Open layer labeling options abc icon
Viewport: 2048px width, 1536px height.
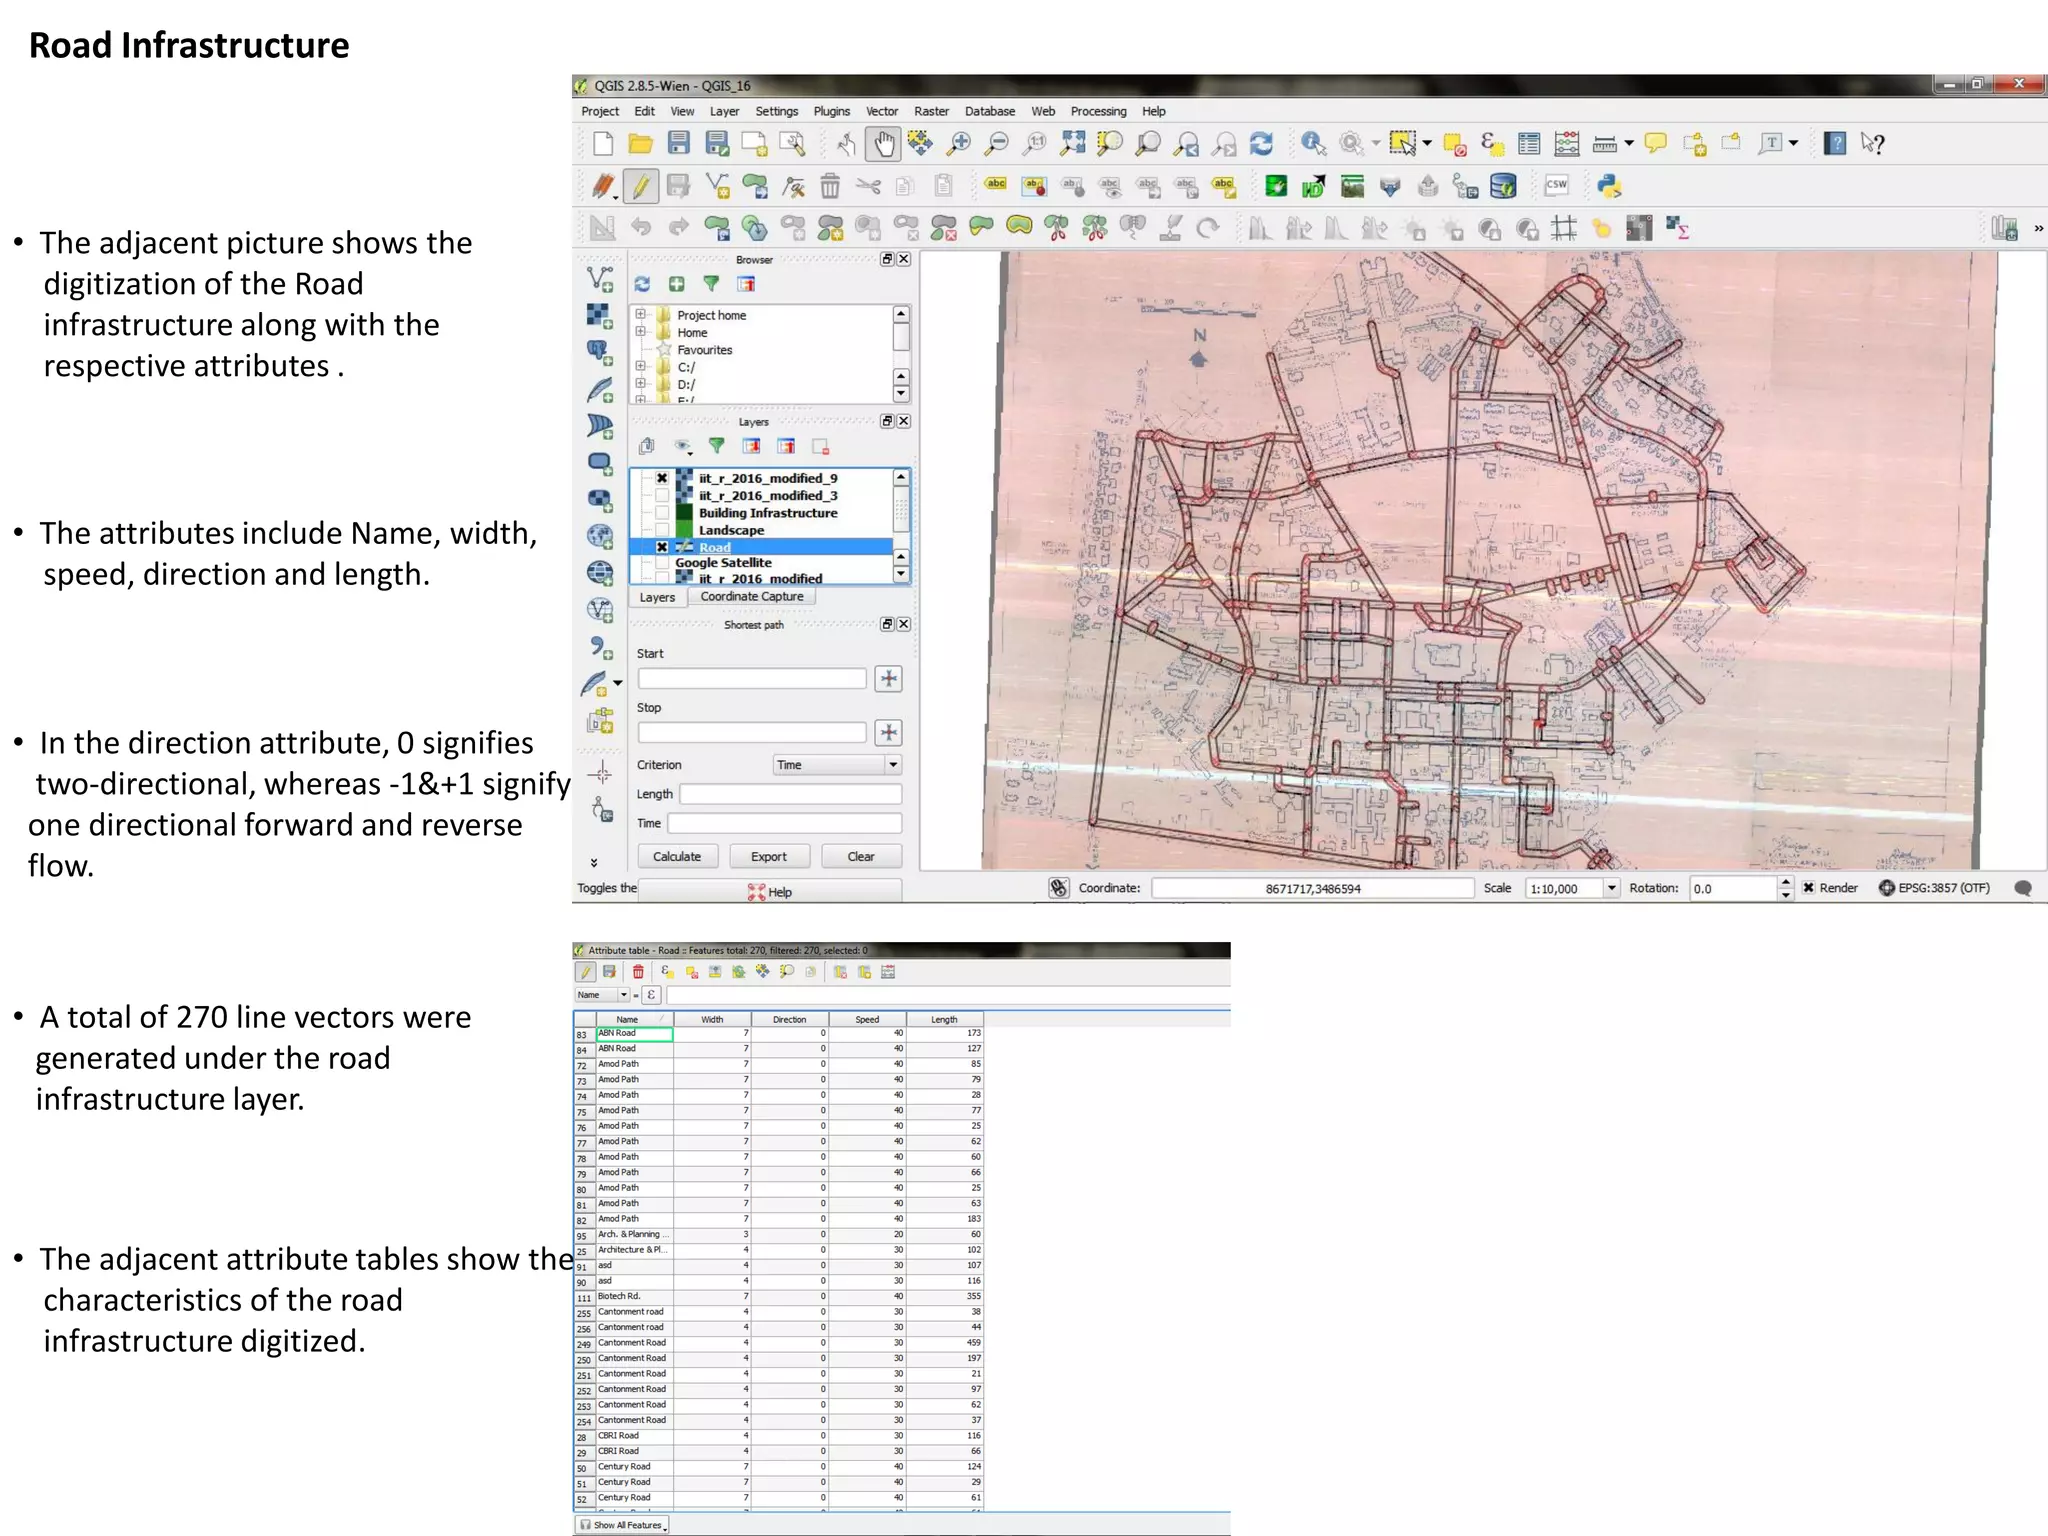click(996, 185)
